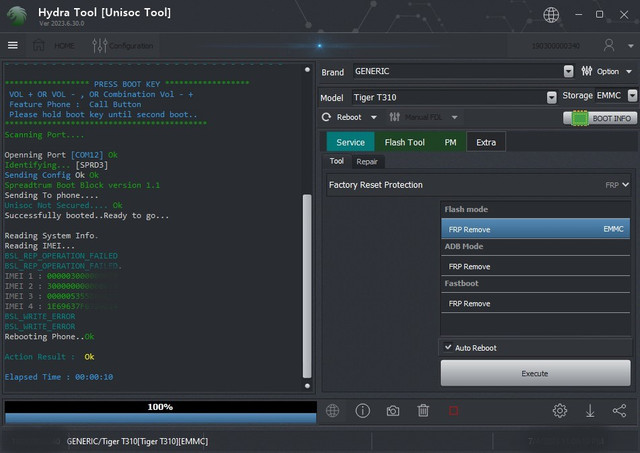
Task: Open the hamburger menu
Action: tap(13, 45)
